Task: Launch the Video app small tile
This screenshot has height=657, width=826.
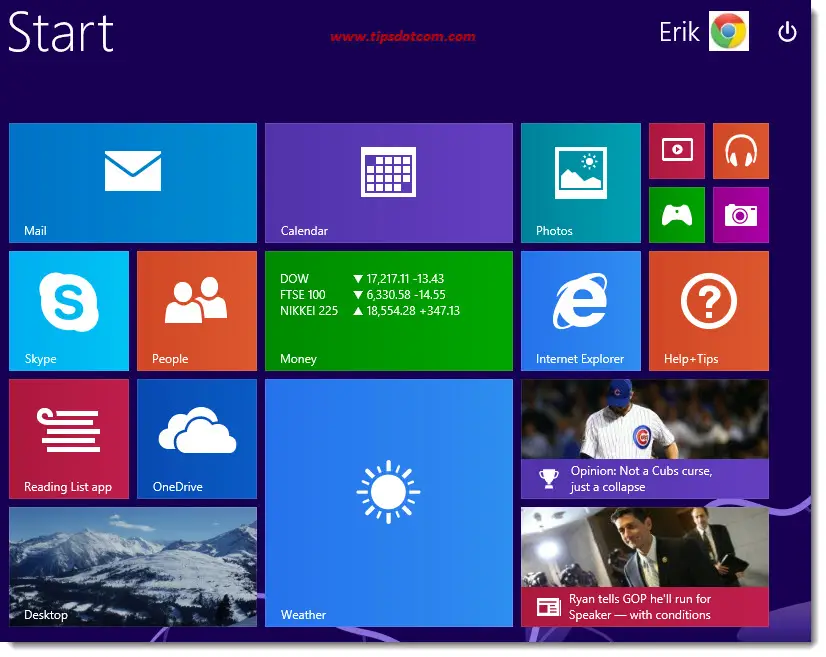Action: [x=677, y=151]
